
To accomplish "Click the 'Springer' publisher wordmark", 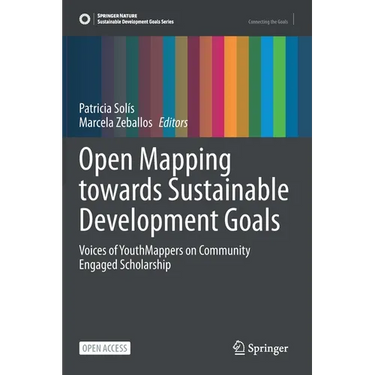I will pyautogui.click(x=268, y=349).
